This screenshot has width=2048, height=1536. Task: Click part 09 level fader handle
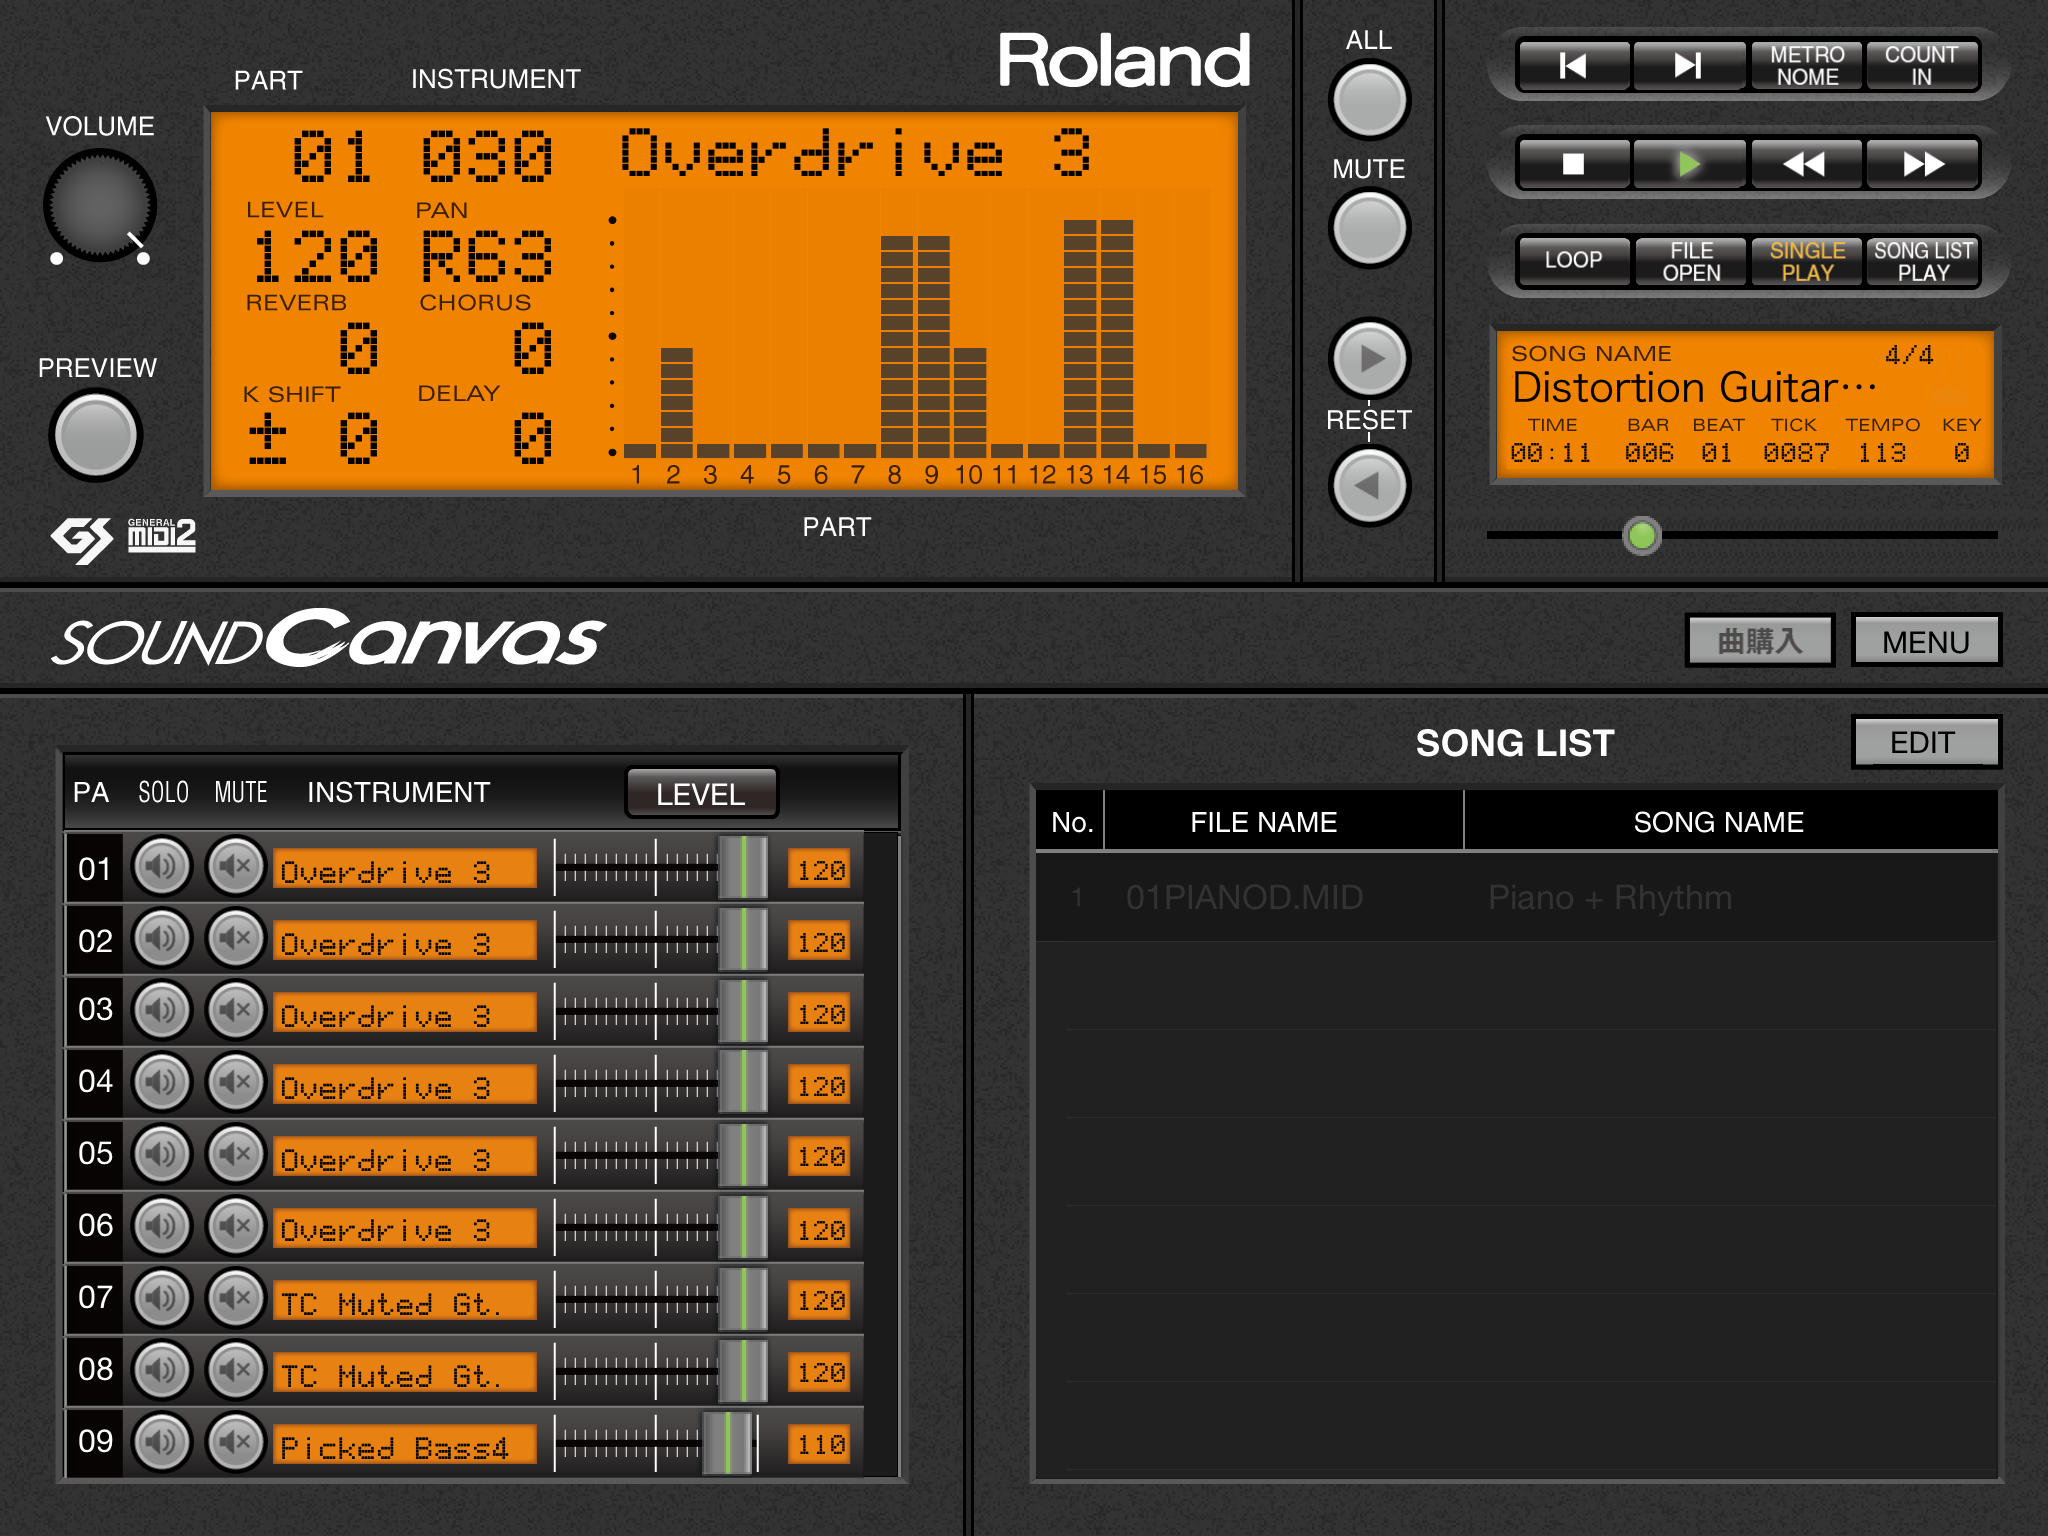click(728, 1443)
